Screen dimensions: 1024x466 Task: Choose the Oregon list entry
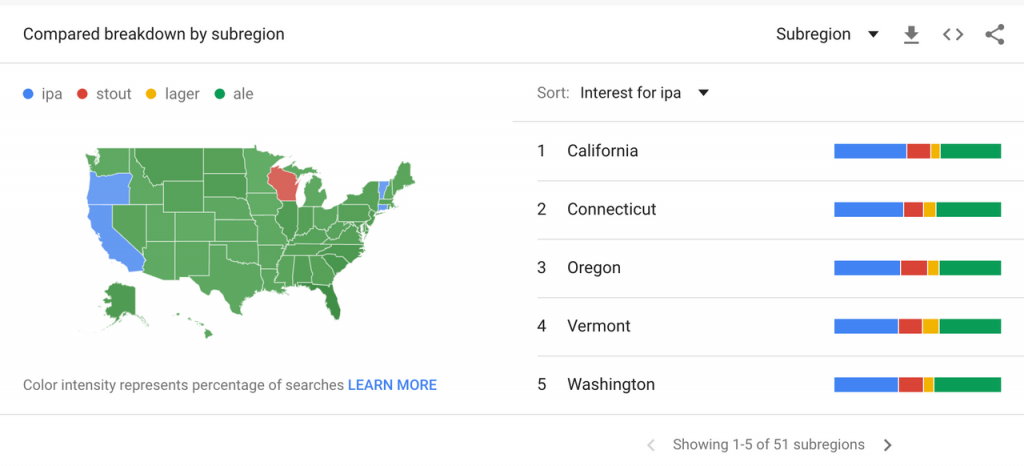coord(769,268)
